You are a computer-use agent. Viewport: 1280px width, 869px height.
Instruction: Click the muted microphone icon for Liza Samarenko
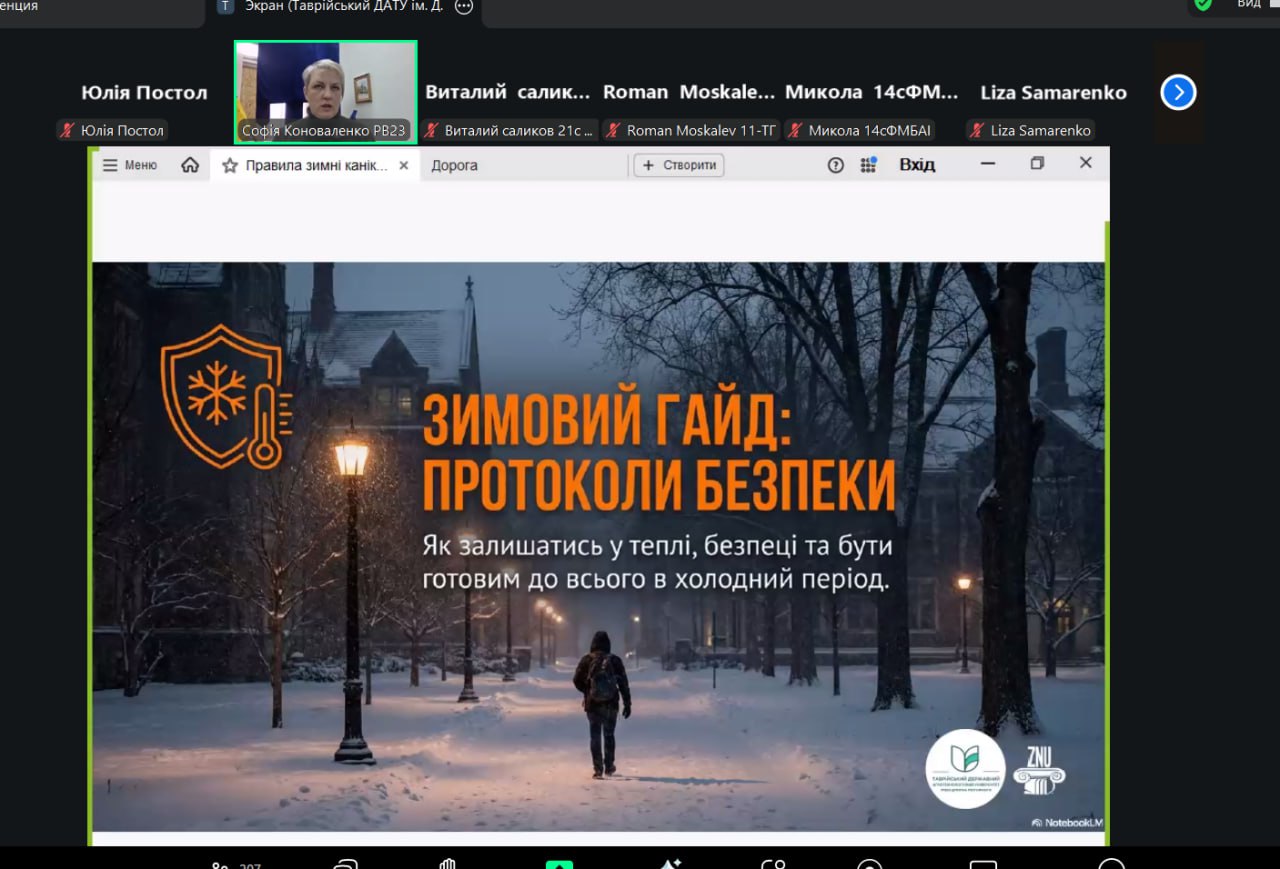pos(977,130)
